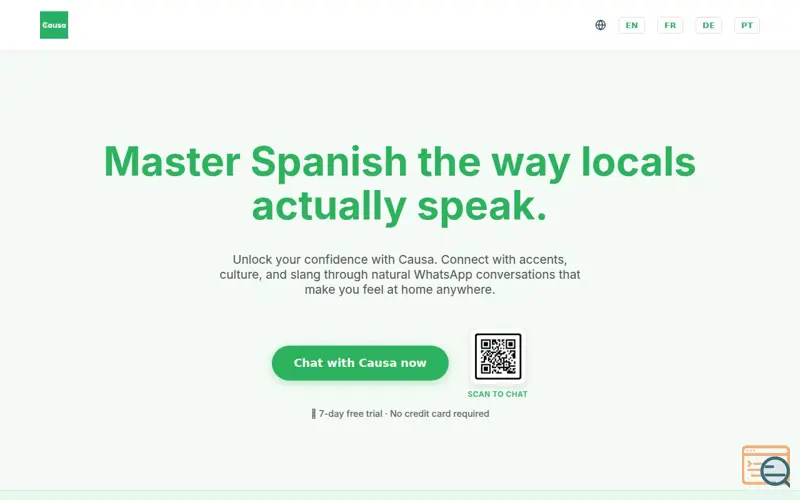Click the Master Spanish headline

coord(400,183)
